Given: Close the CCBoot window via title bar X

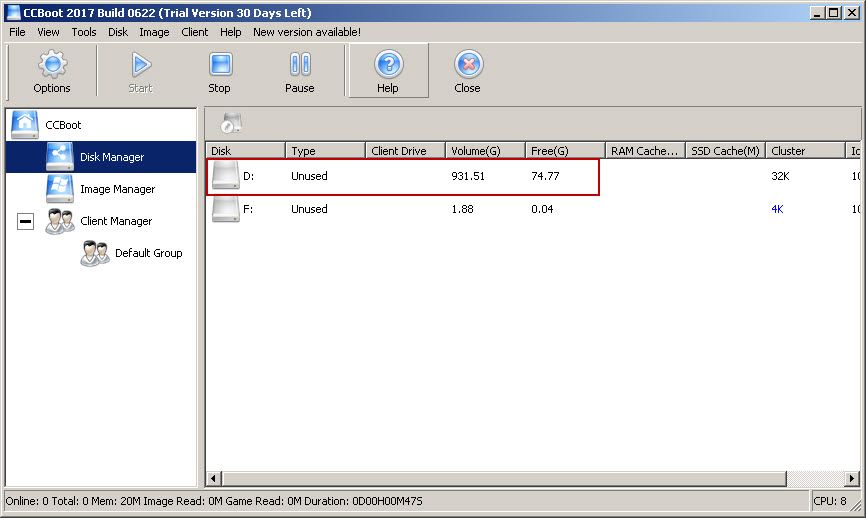Looking at the screenshot, I should click(x=852, y=12).
